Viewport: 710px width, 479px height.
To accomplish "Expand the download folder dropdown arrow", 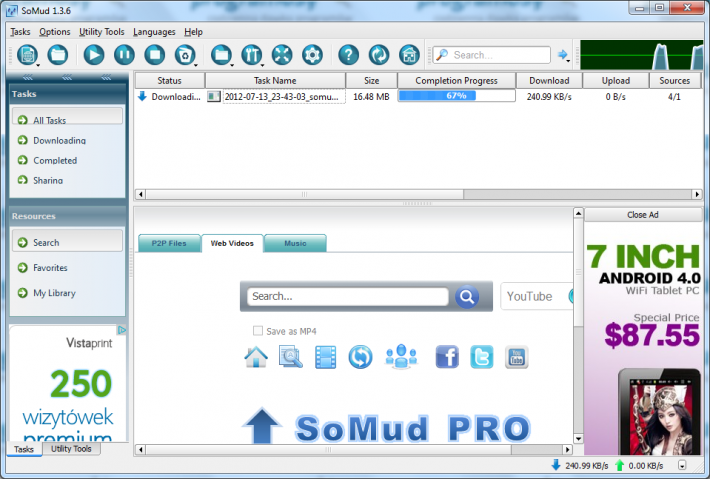I will pyautogui.click(x=232, y=66).
